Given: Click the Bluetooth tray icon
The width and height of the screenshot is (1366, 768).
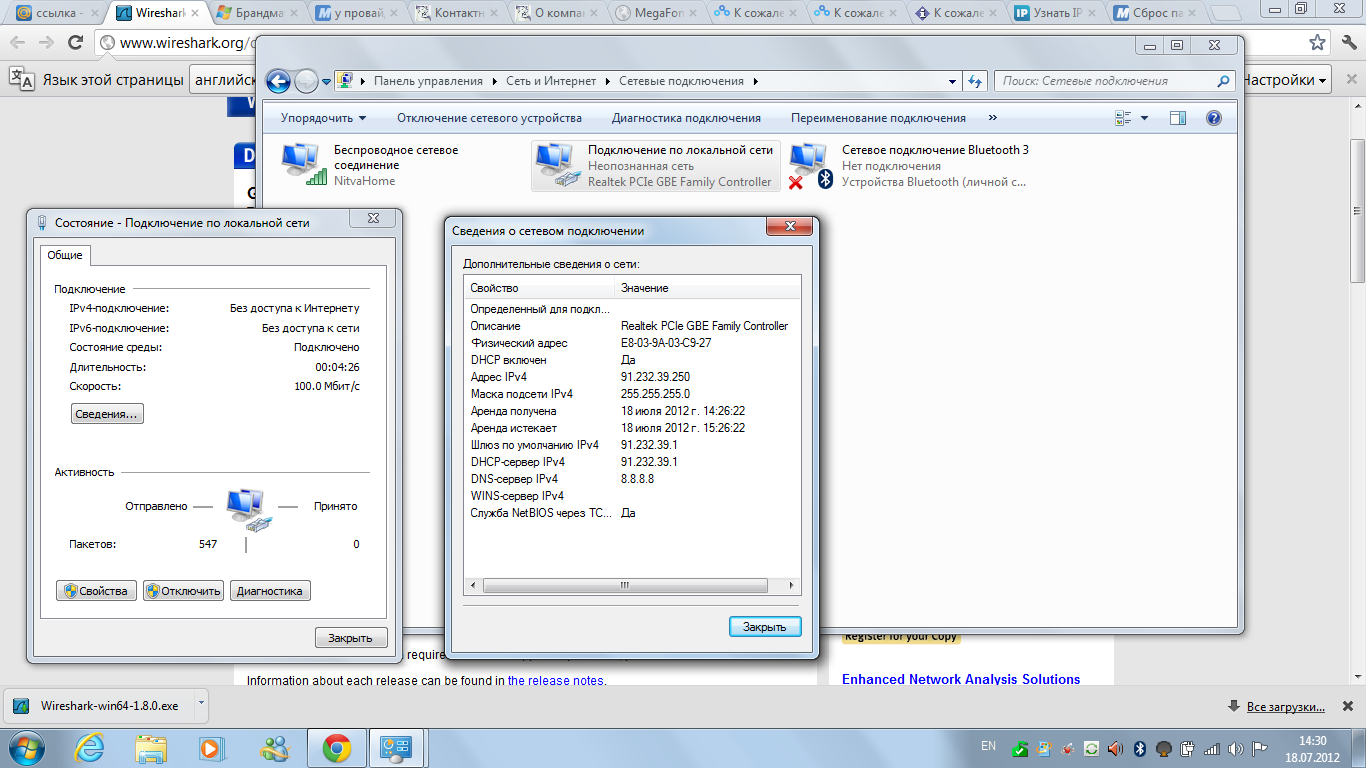Looking at the screenshot, I should [x=1138, y=748].
